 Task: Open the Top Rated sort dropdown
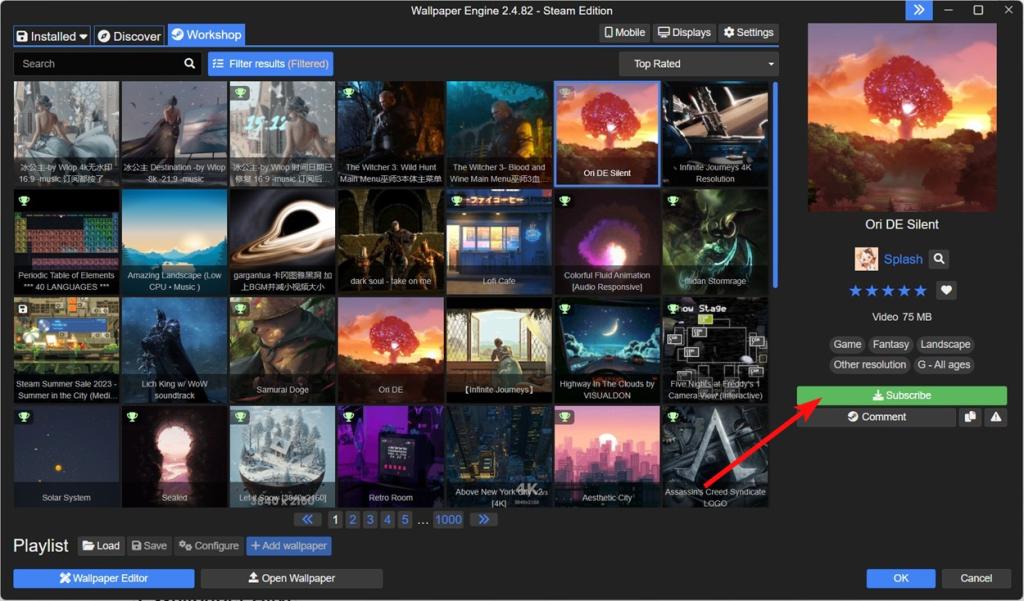(x=698, y=63)
